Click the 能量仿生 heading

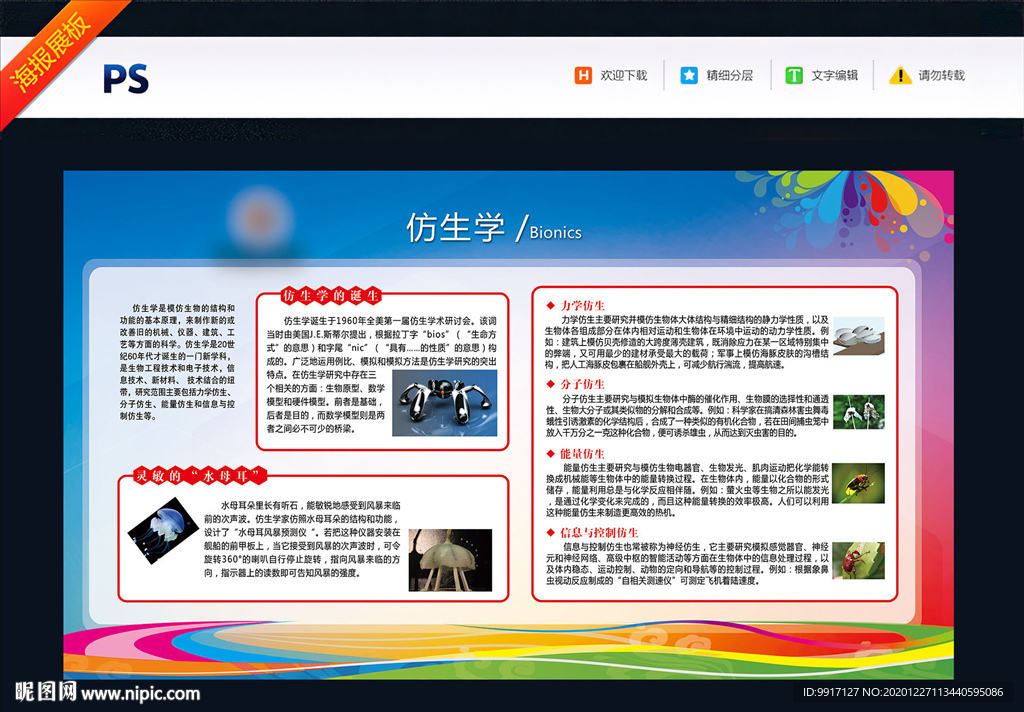[582, 453]
